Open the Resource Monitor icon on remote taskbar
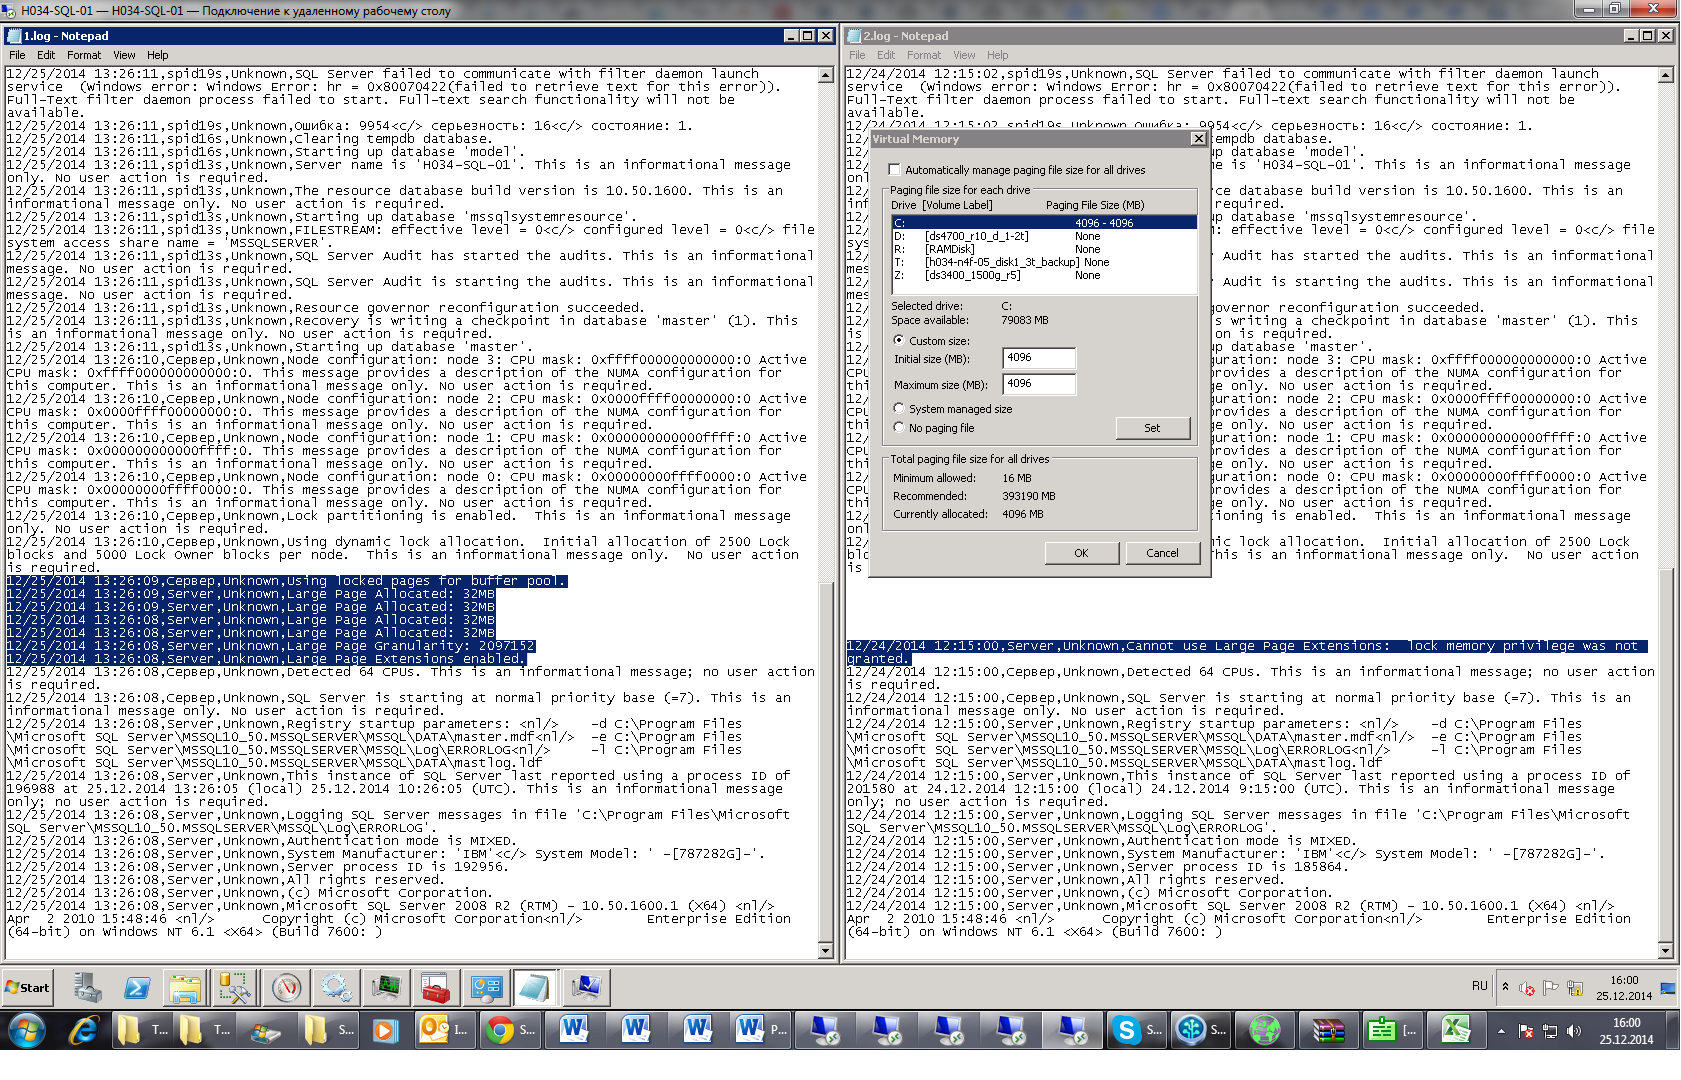This screenshot has height=1080, width=1681. pyautogui.click(x=386, y=988)
